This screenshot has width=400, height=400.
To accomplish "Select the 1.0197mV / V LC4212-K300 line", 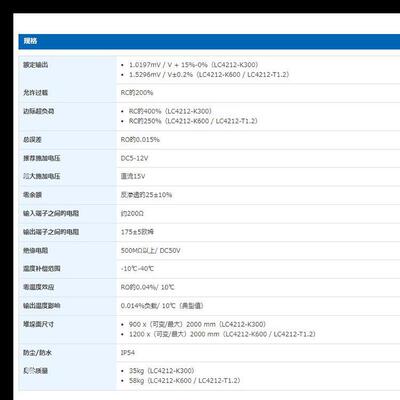I will tap(193, 65).
